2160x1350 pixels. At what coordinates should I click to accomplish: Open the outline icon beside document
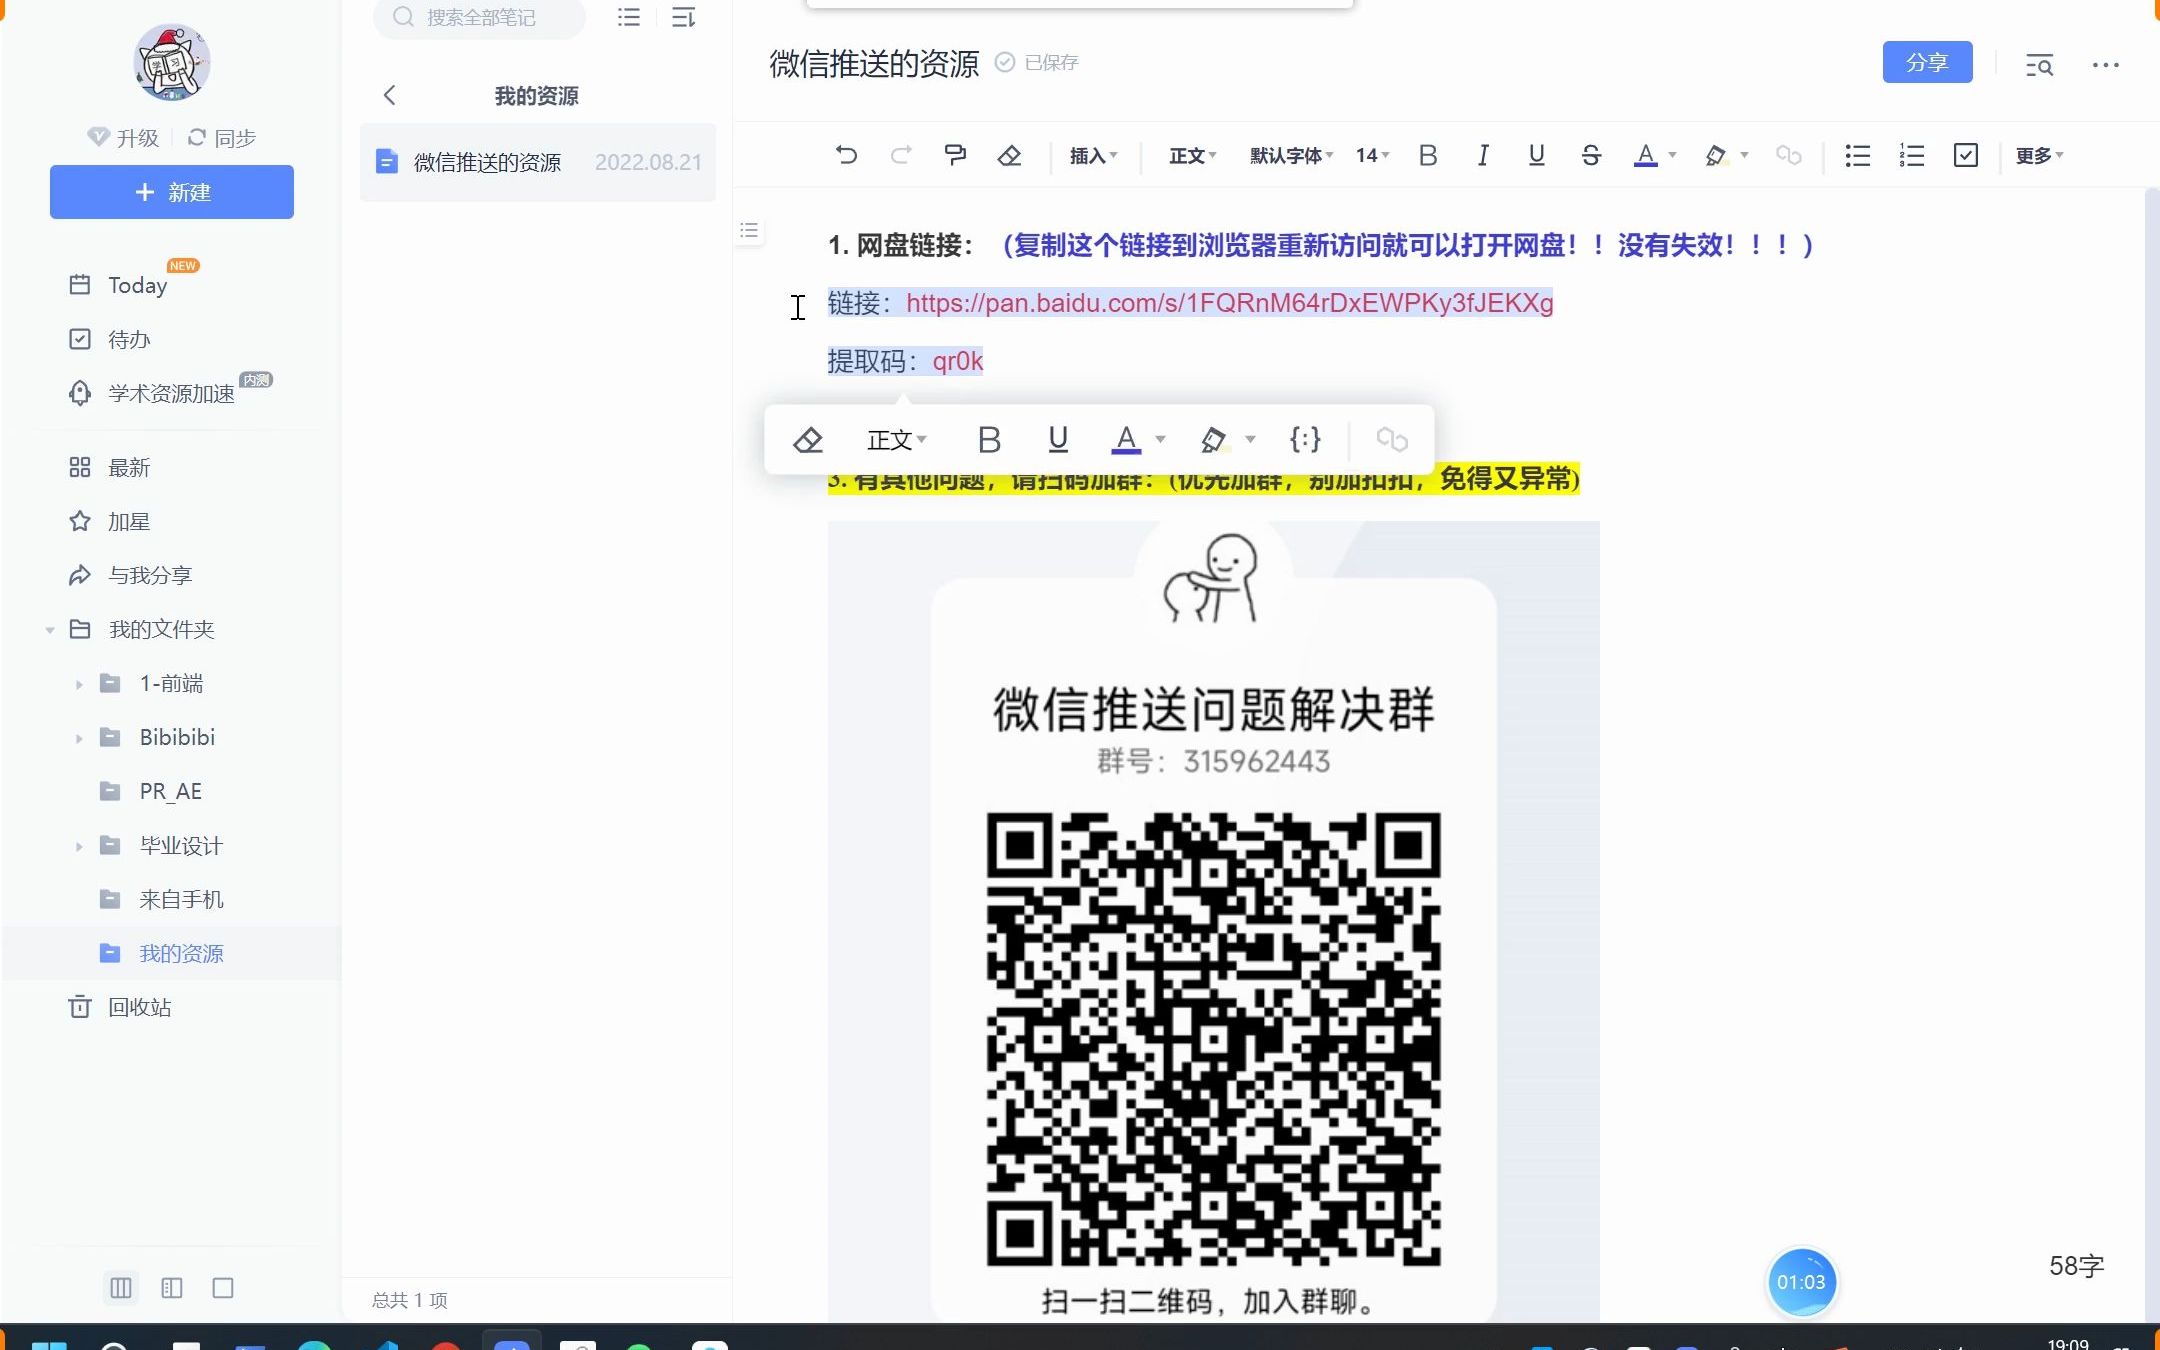point(749,231)
